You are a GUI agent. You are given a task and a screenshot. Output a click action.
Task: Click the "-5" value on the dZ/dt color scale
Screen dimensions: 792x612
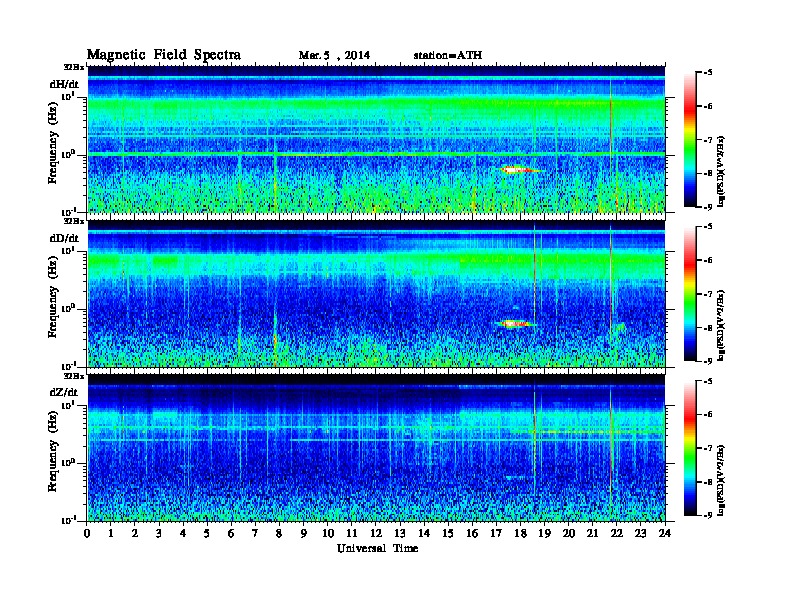point(708,381)
